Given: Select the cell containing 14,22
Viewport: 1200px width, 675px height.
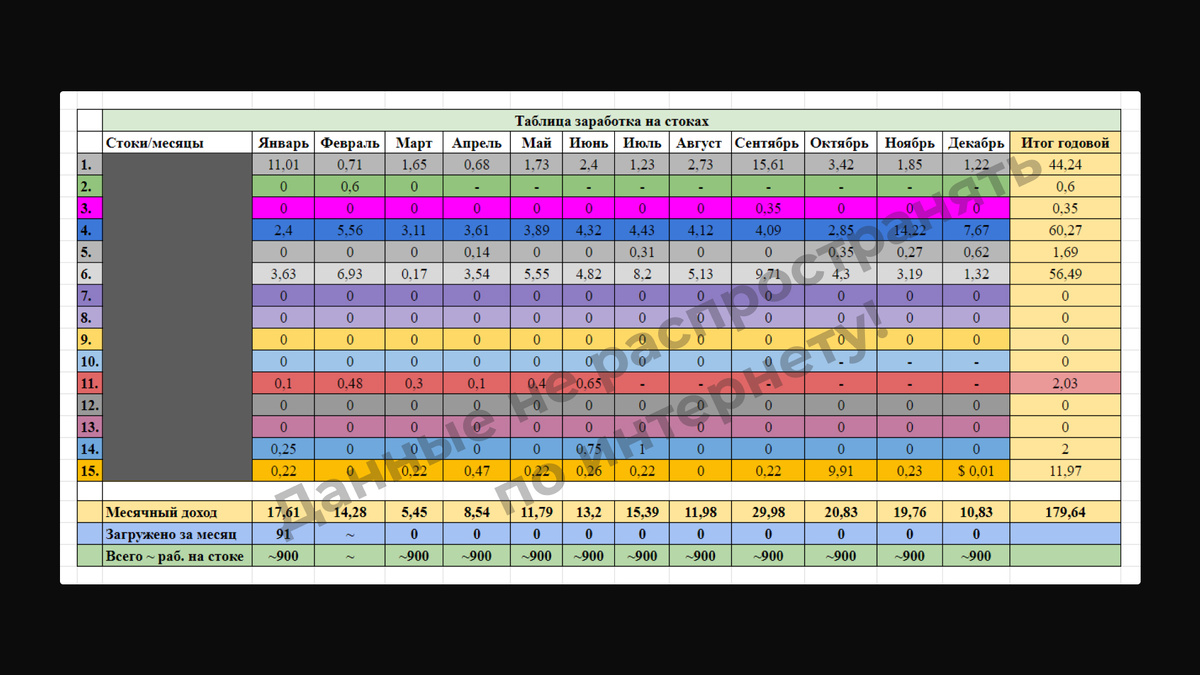Looking at the screenshot, I should pos(910,230).
